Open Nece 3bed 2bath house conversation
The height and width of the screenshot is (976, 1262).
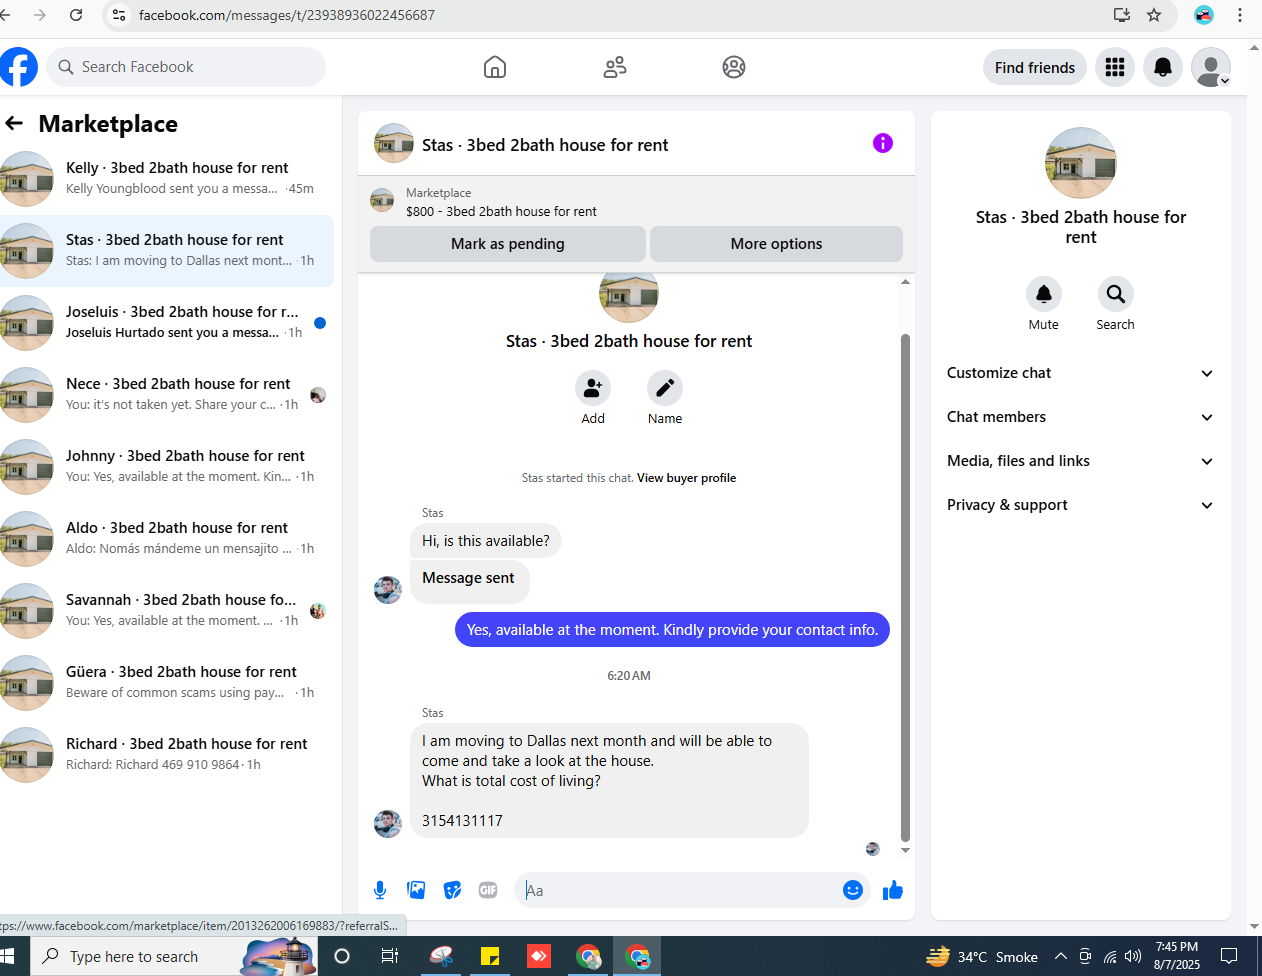click(x=167, y=395)
